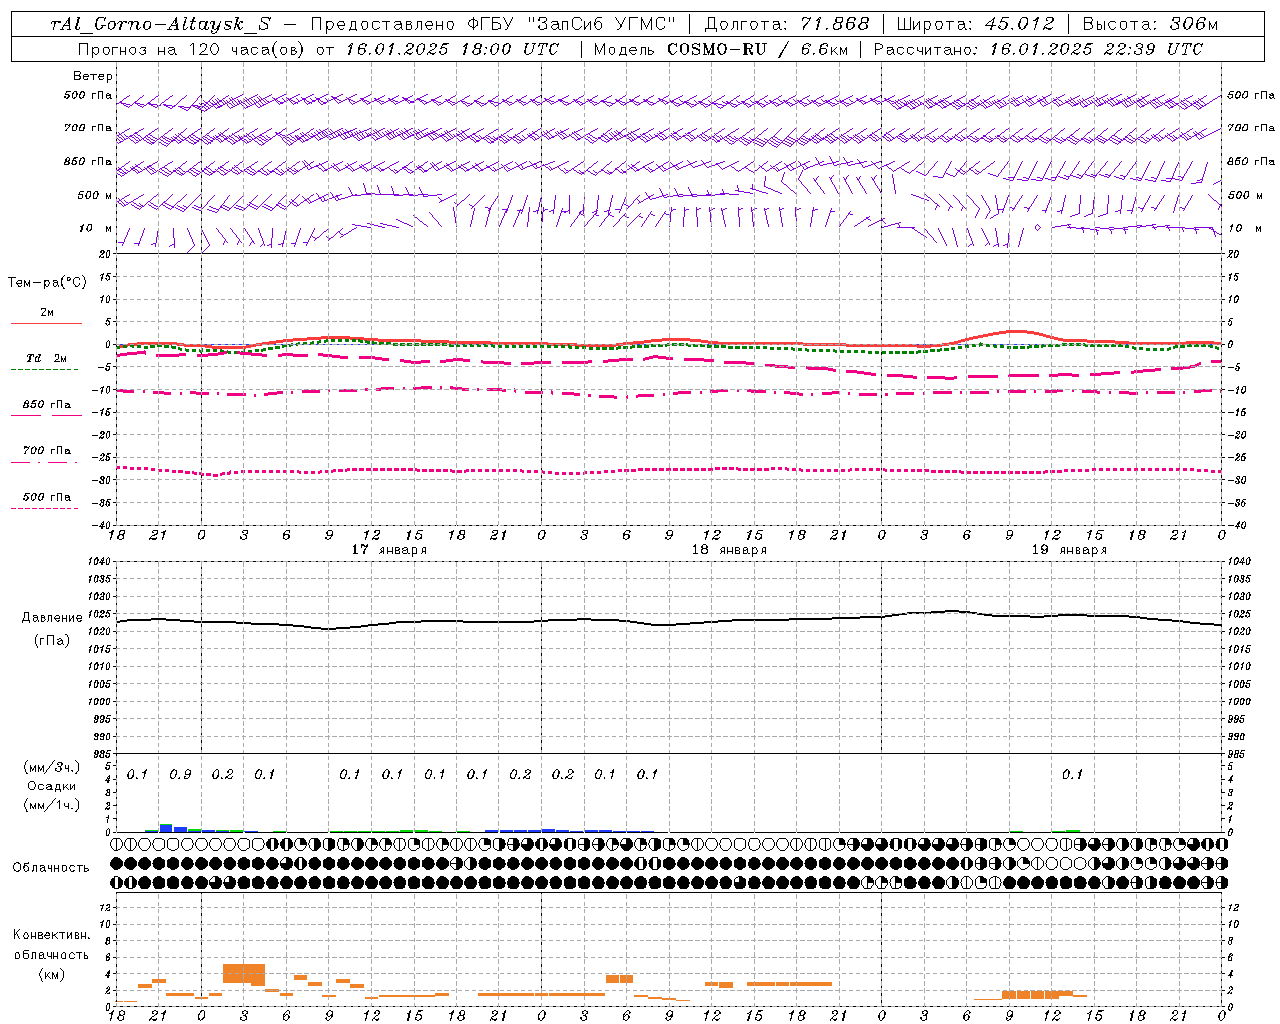The width and height of the screenshot is (1280, 1024).
Task: Click the '(гПа)' unit label under Давление
Action: [52, 641]
